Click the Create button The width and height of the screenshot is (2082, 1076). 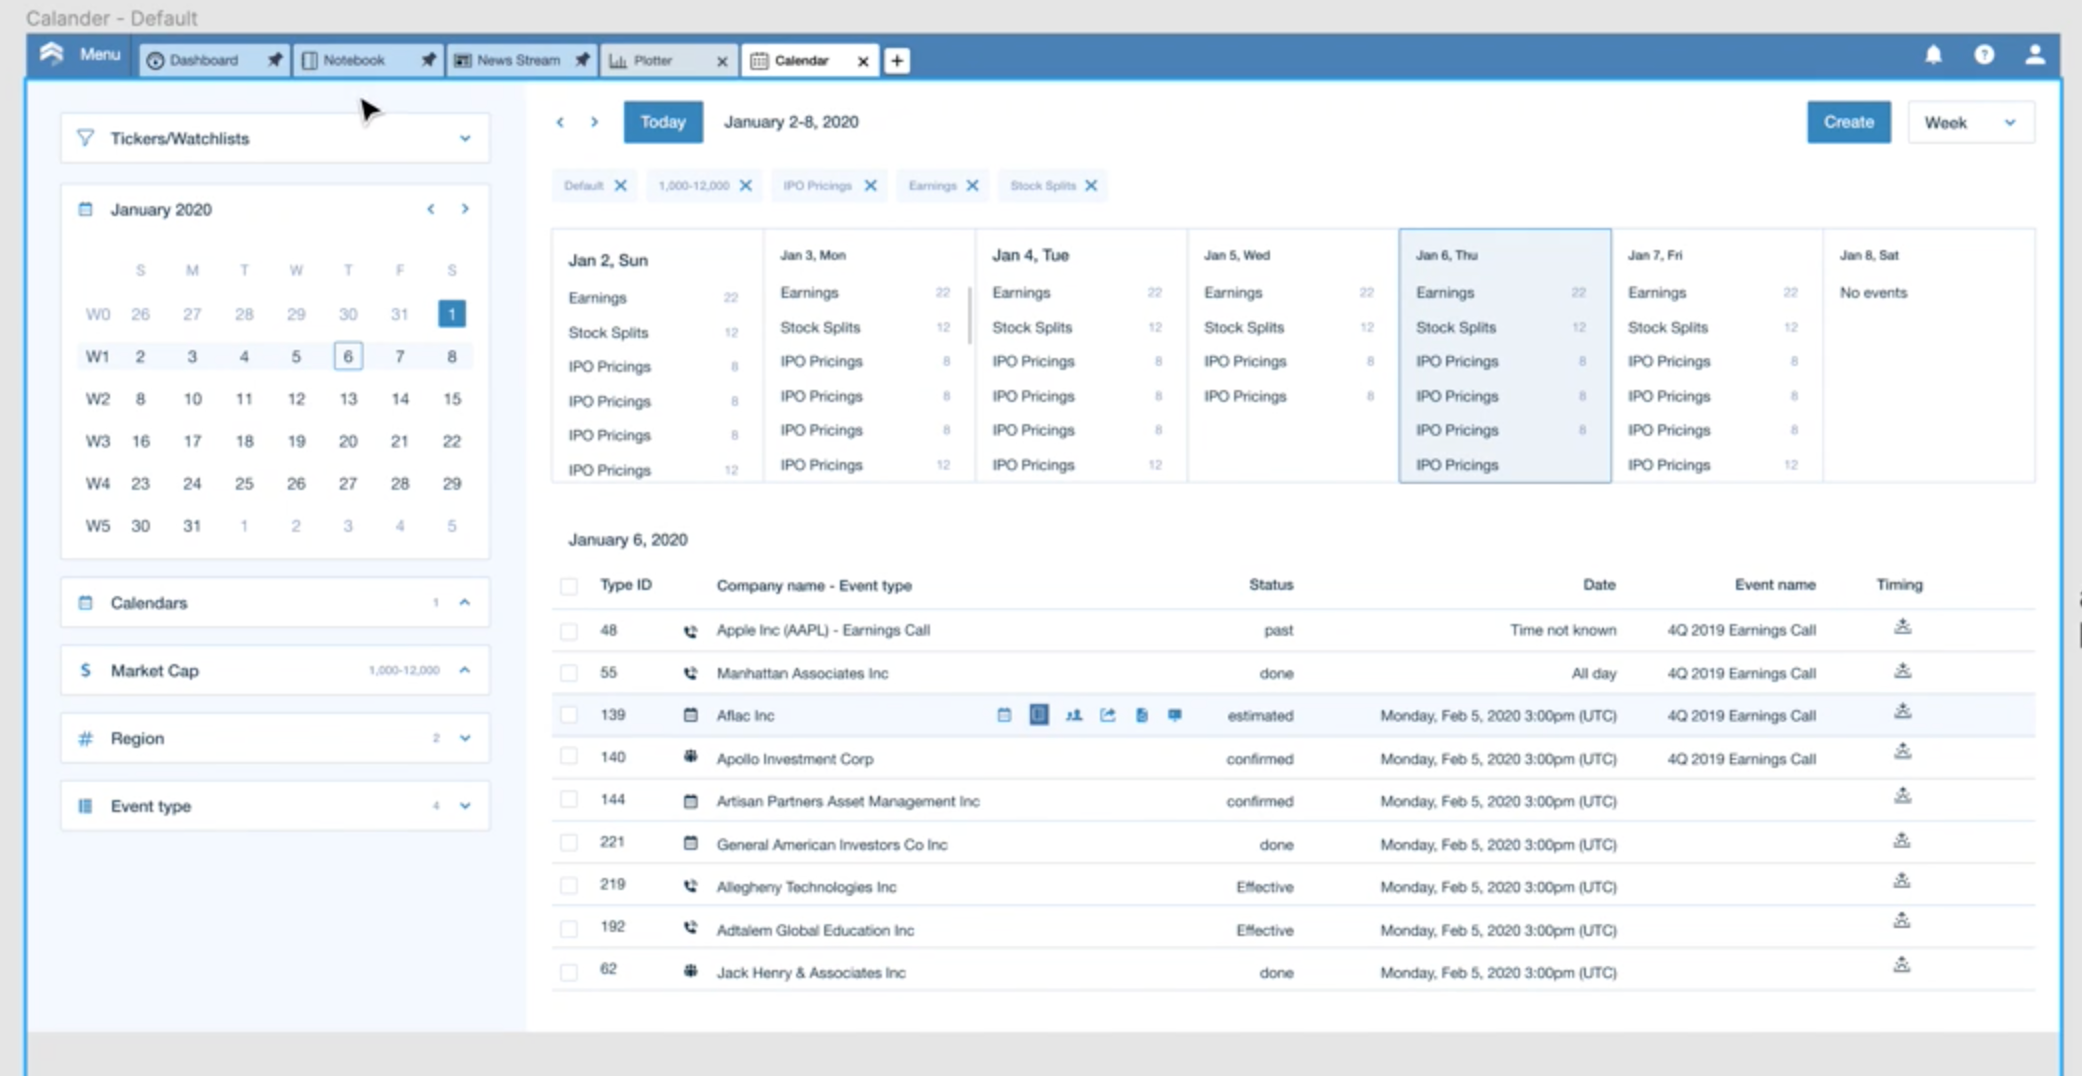click(x=1848, y=122)
